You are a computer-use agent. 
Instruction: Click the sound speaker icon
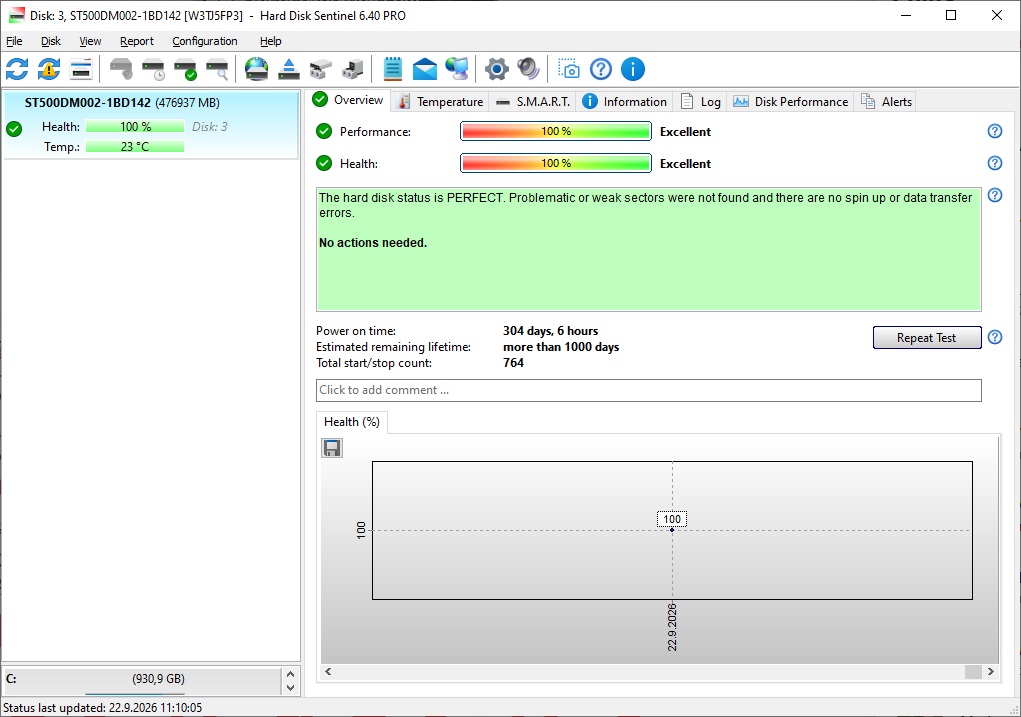[528, 69]
